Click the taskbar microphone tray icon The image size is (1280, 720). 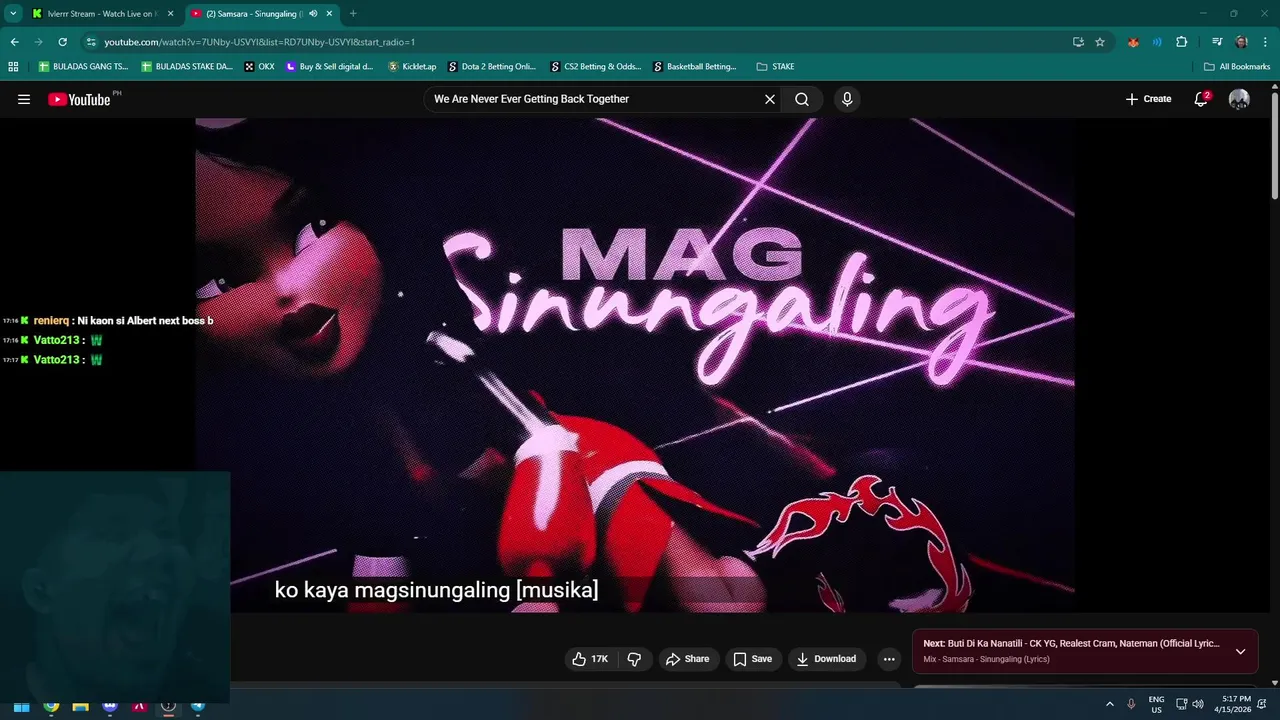tap(1131, 704)
